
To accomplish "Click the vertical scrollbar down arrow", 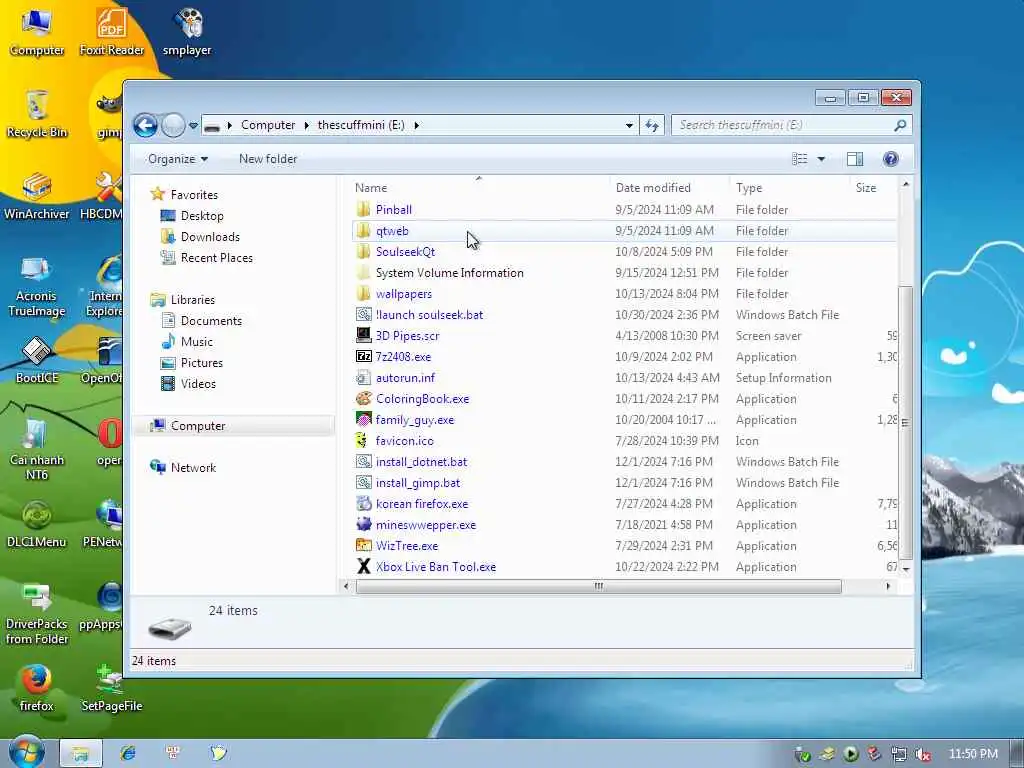I will coord(905,569).
